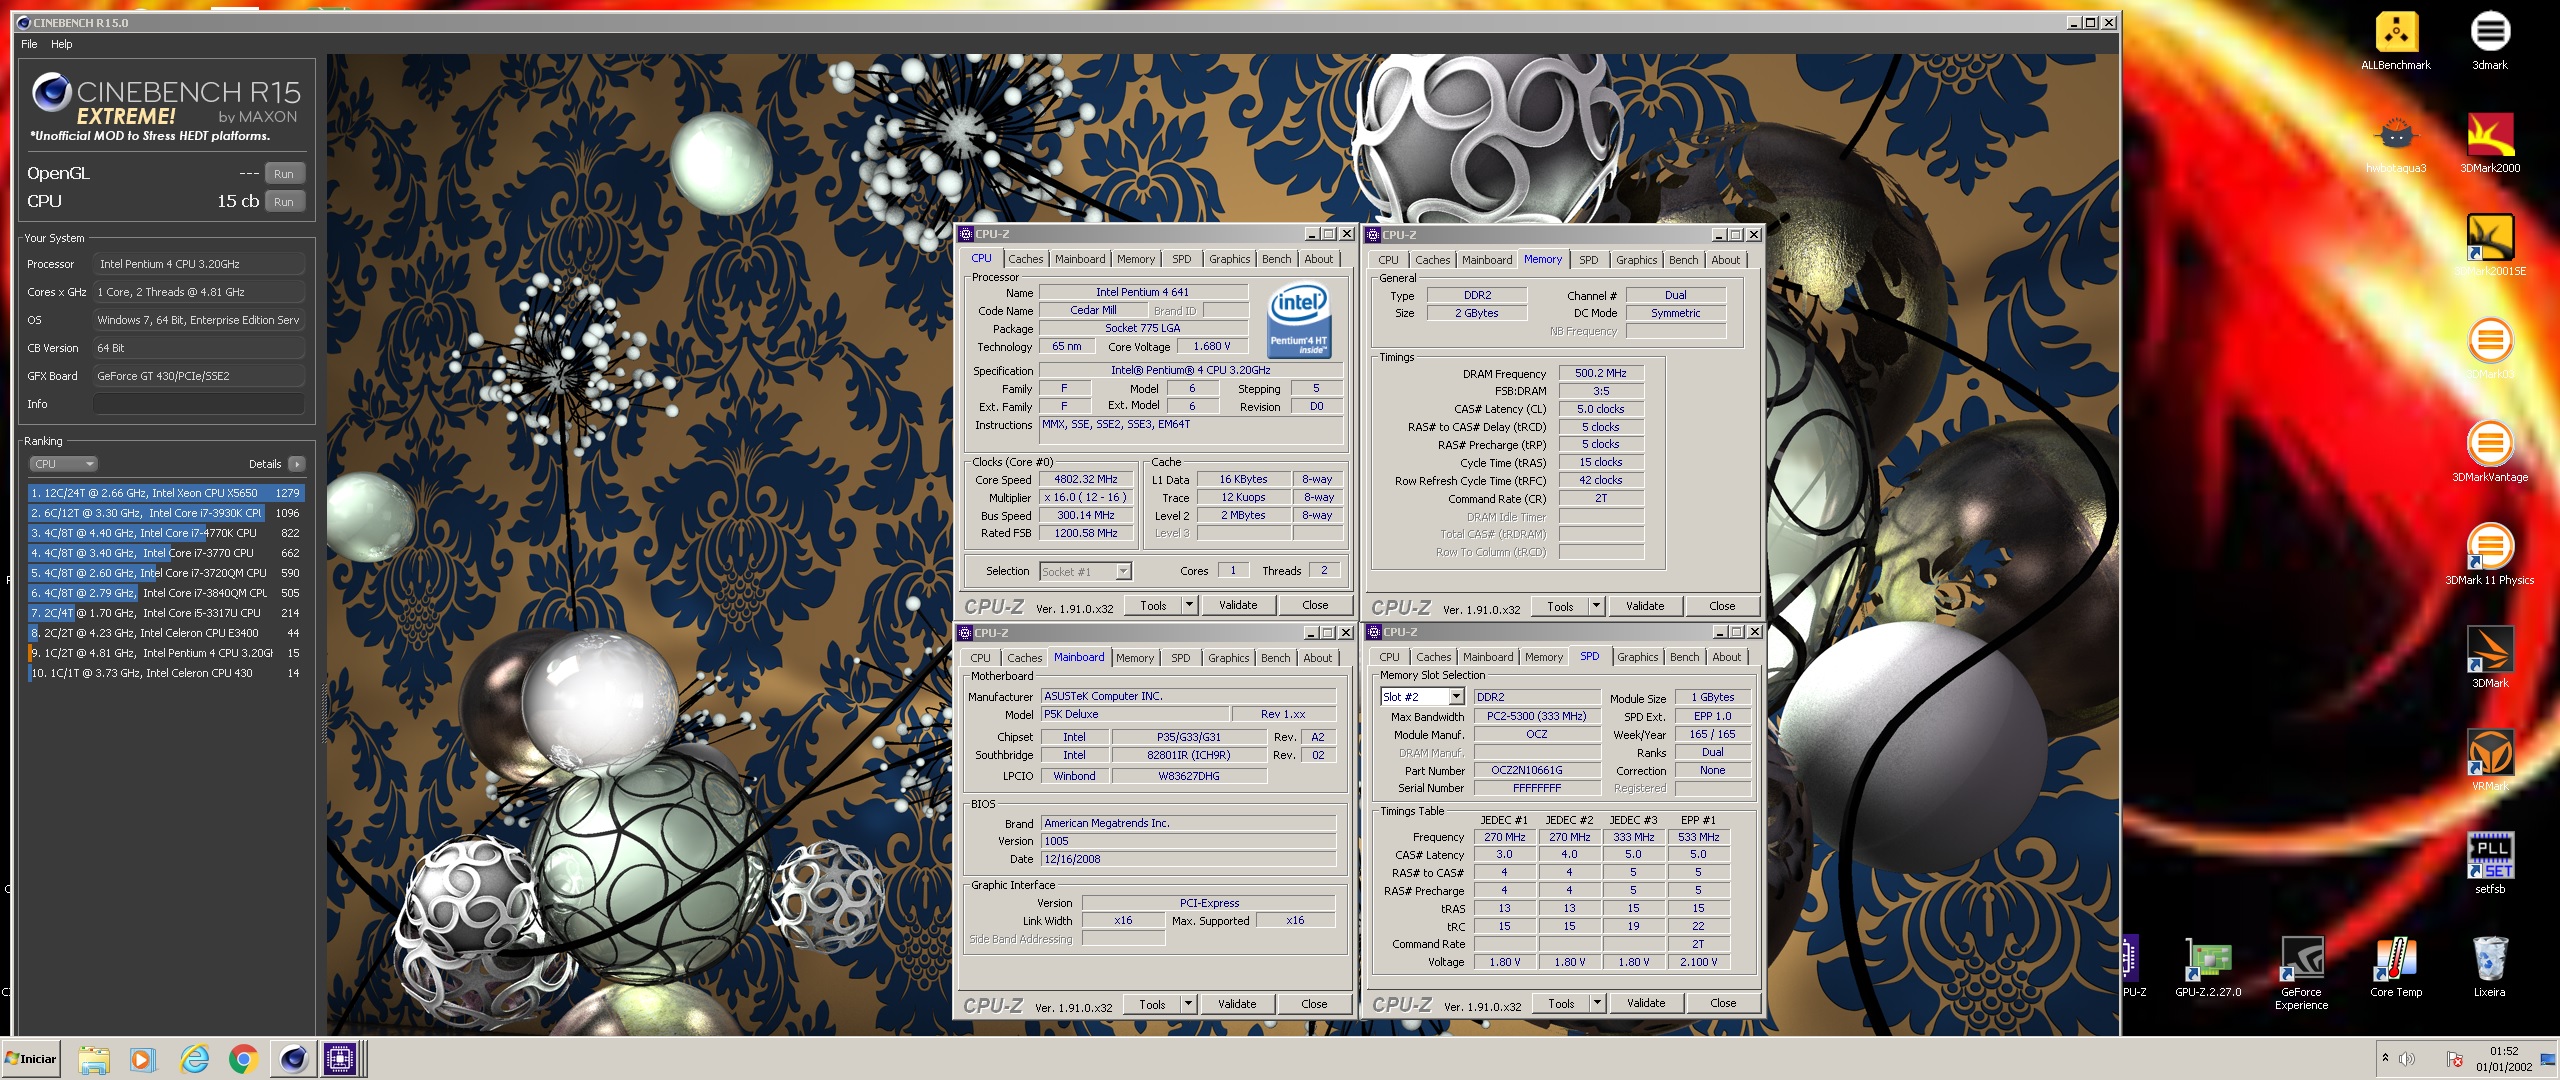Launch 3DMark 11 Physics shortcut
This screenshot has width=2560, height=1080.
click(2490, 555)
